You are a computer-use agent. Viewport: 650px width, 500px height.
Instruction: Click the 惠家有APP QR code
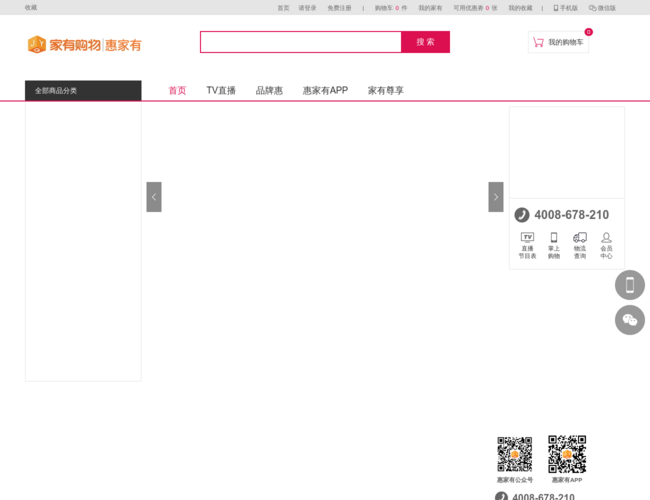tap(567, 454)
